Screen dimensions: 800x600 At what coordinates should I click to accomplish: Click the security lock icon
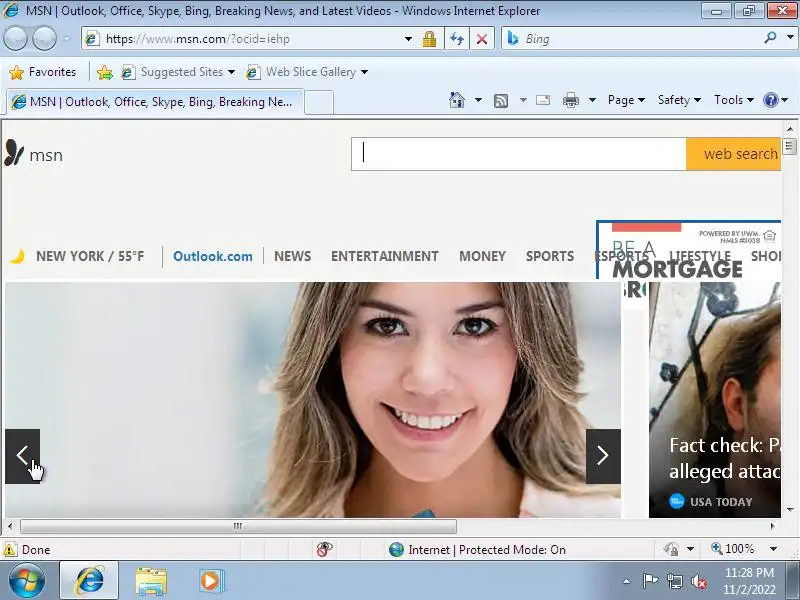(x=430, y=39)
